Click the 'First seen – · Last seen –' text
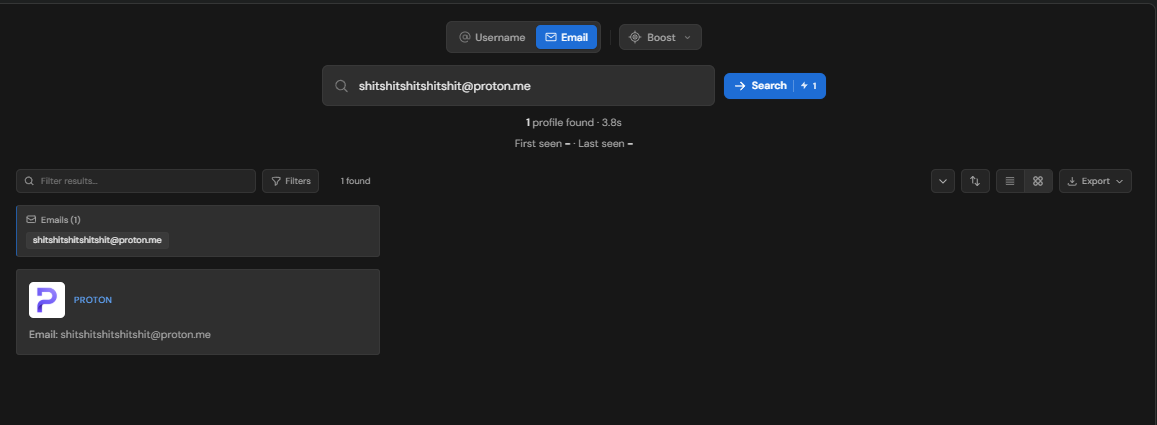The width and height of the screenshot is (1157, 425). pos(574,143)
